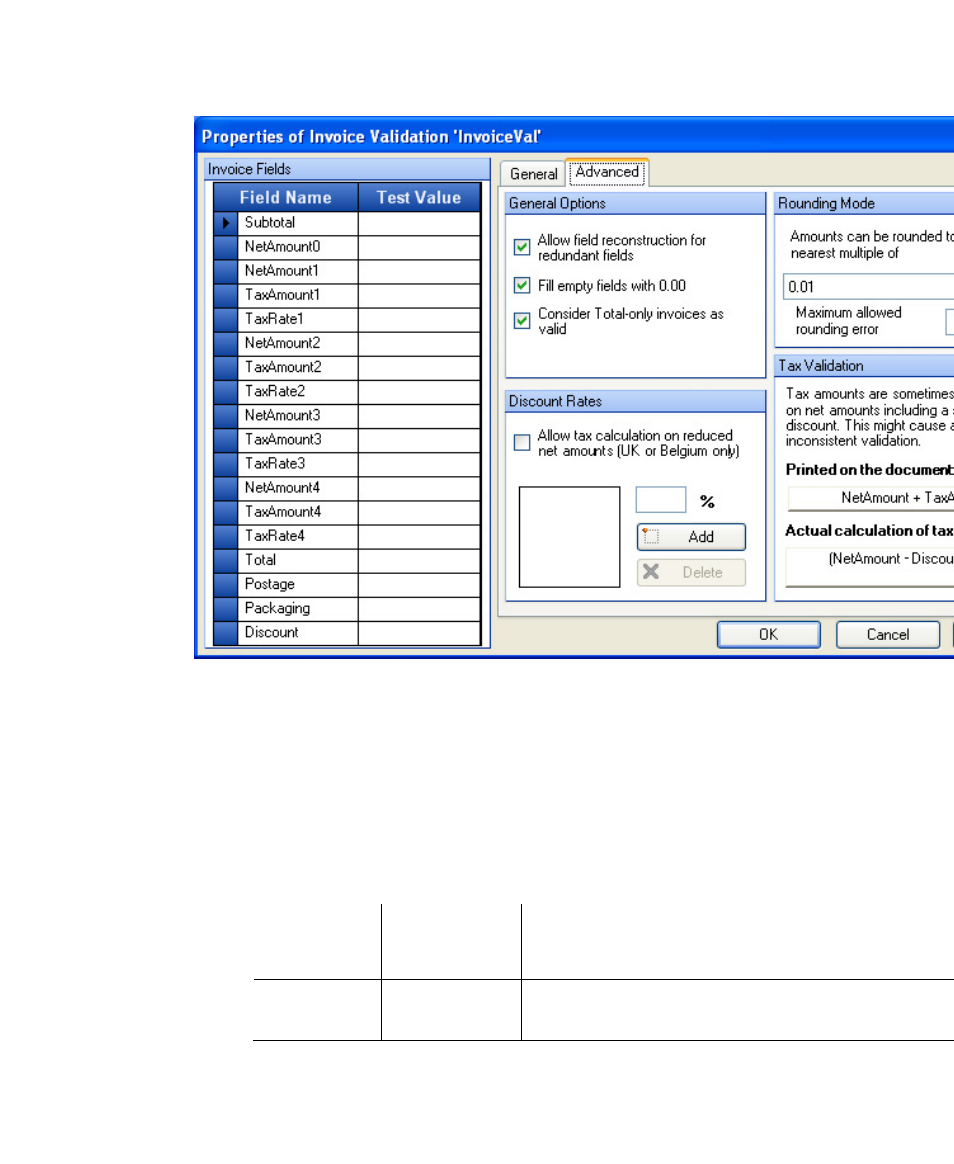Screen dimensions: 954x1164
Task: Click the discount rate percent input field
Action: tap(661, 500)
